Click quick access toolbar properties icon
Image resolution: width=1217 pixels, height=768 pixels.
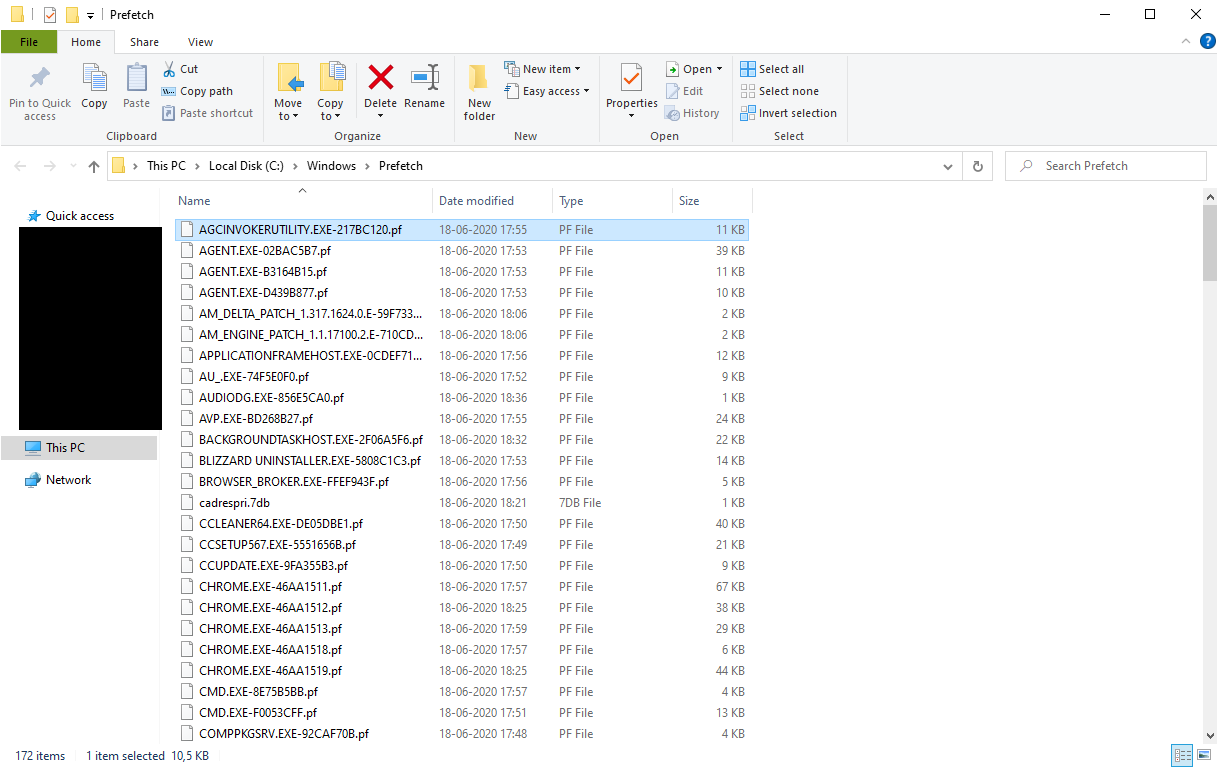coord(50,15)
